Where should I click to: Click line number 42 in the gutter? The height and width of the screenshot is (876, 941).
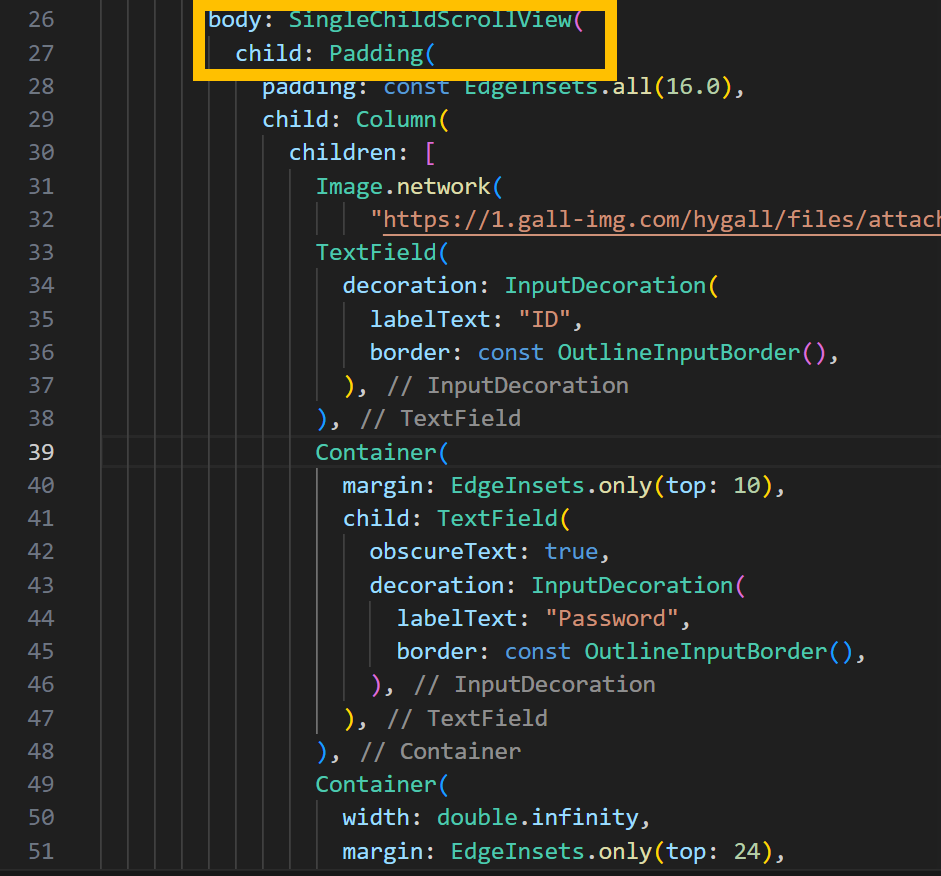[x=41, y=551]
